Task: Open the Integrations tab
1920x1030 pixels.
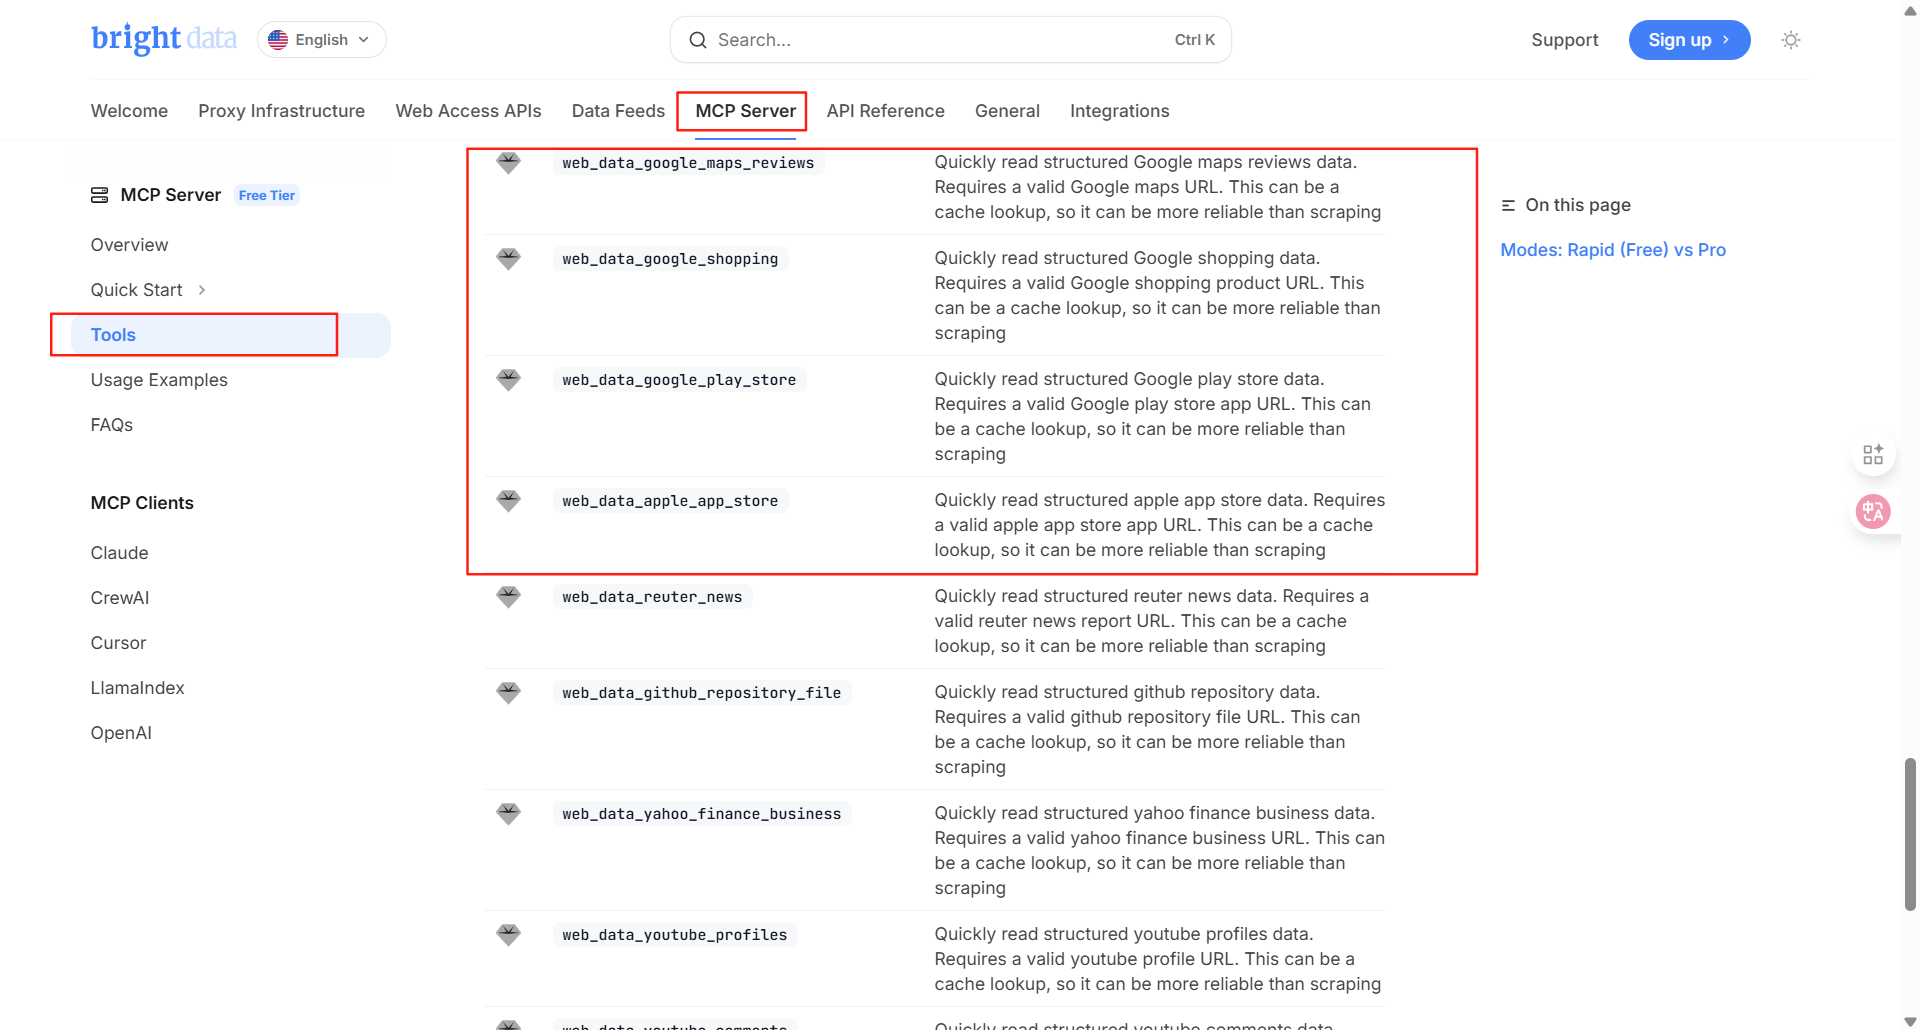Action: (x=1119, y=111)
